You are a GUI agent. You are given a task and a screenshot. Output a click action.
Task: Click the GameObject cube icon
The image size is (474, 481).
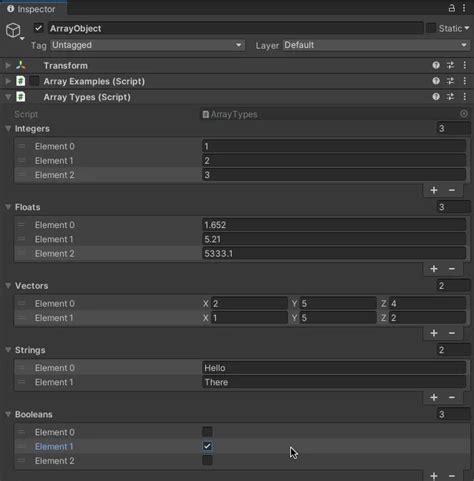coord(13,30)
